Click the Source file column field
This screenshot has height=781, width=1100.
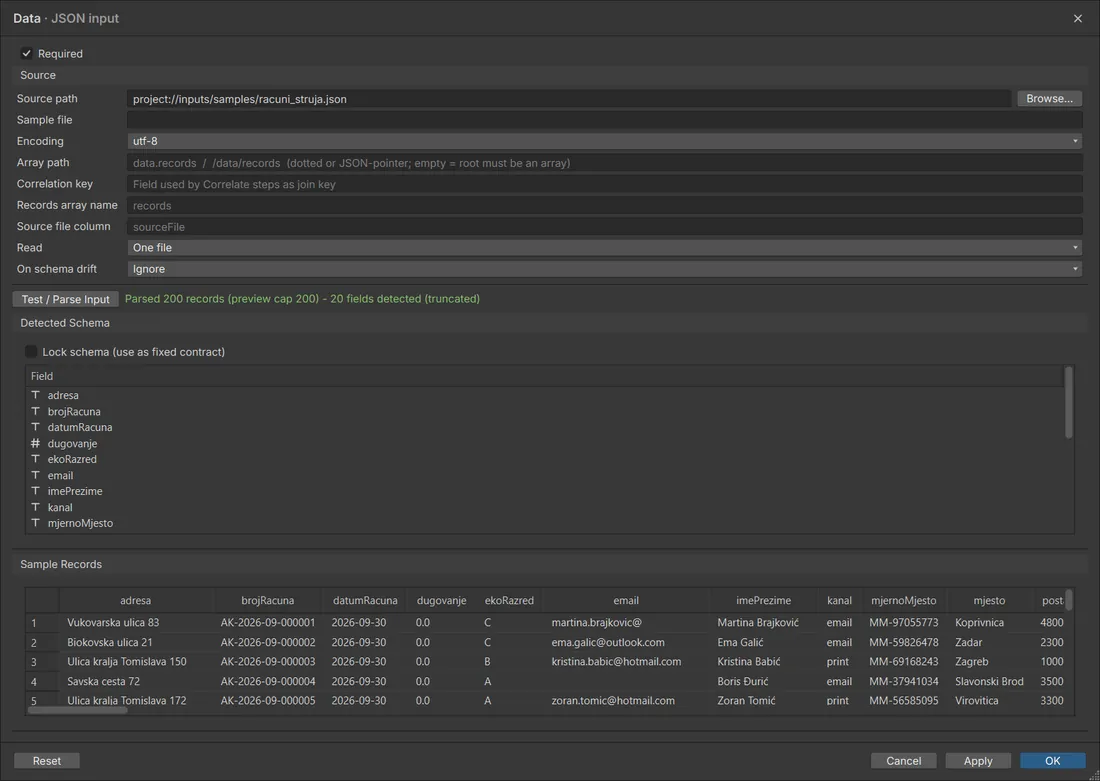click(x=605, y=227)
